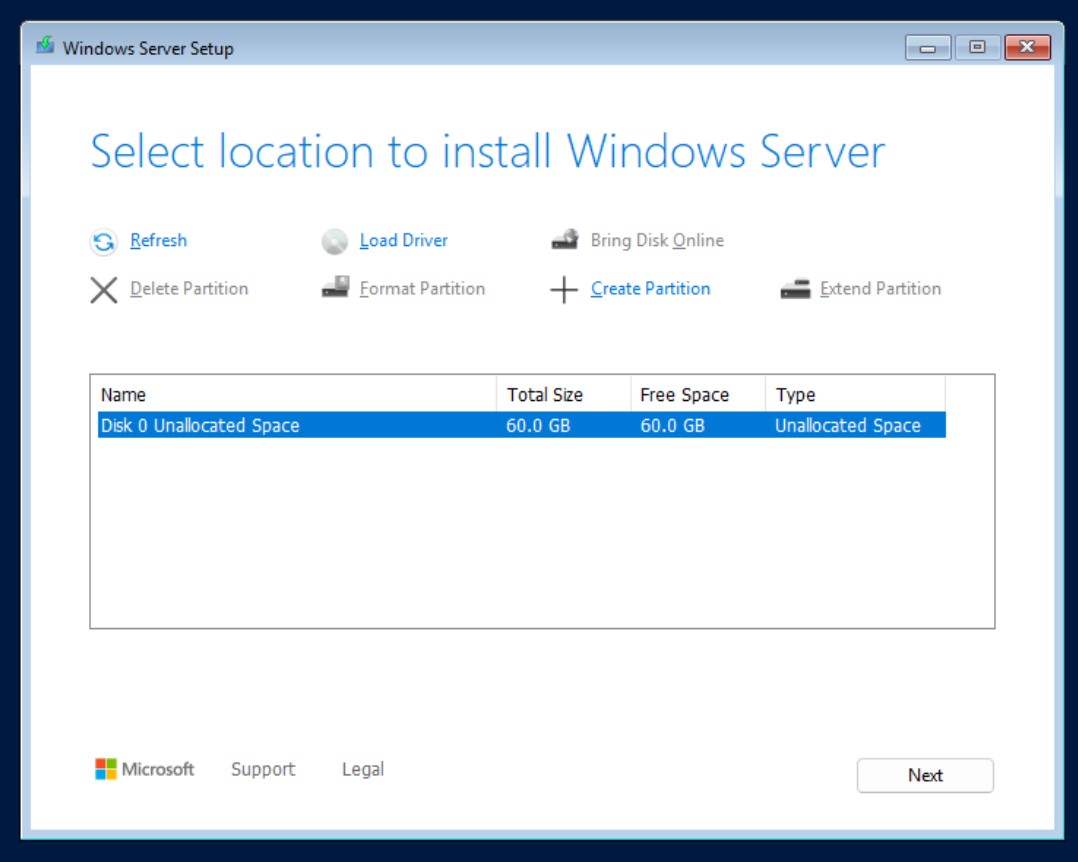Open the Support link
This screenshot has width=1078, height=862.
(x=263, y=769)
